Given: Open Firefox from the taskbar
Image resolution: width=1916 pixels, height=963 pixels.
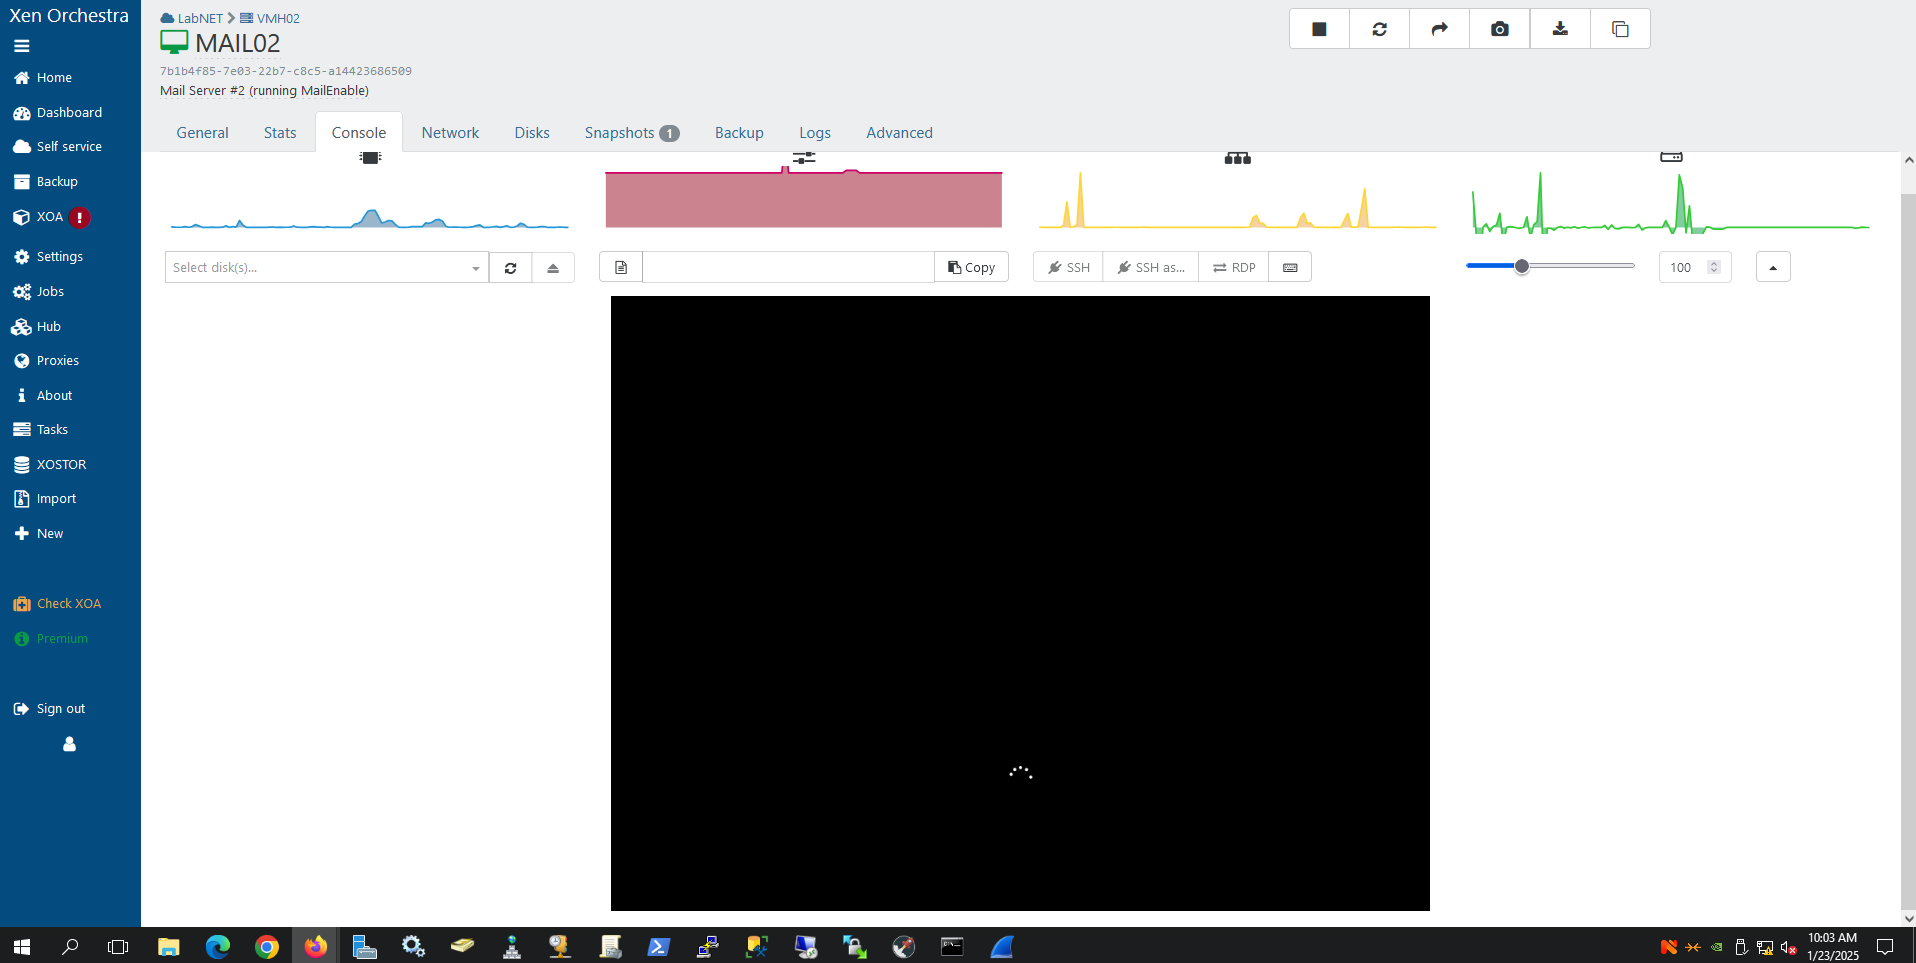Looking at the screenshot, I should pos(315,946).
